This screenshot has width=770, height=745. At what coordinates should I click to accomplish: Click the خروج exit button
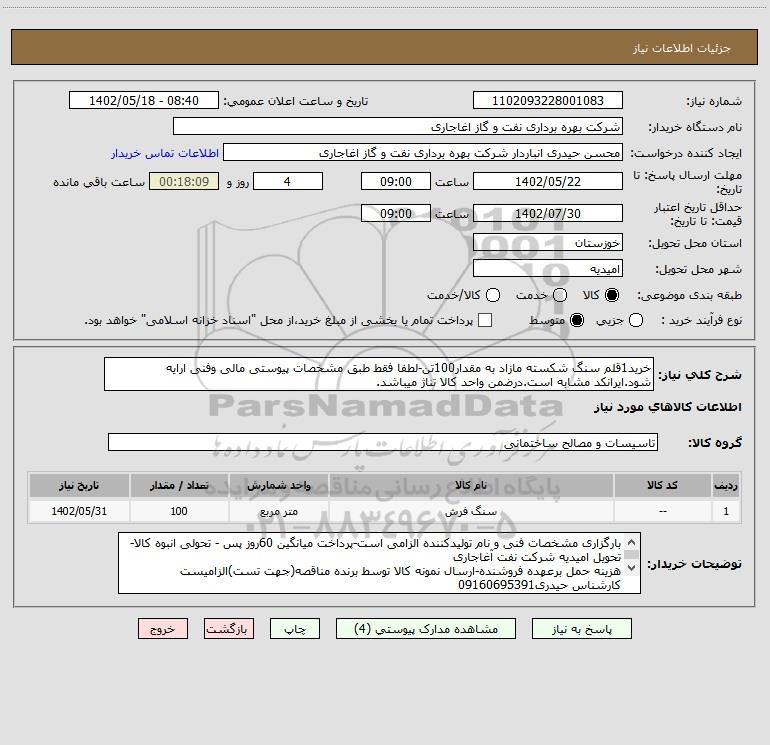tap(163, 629)
